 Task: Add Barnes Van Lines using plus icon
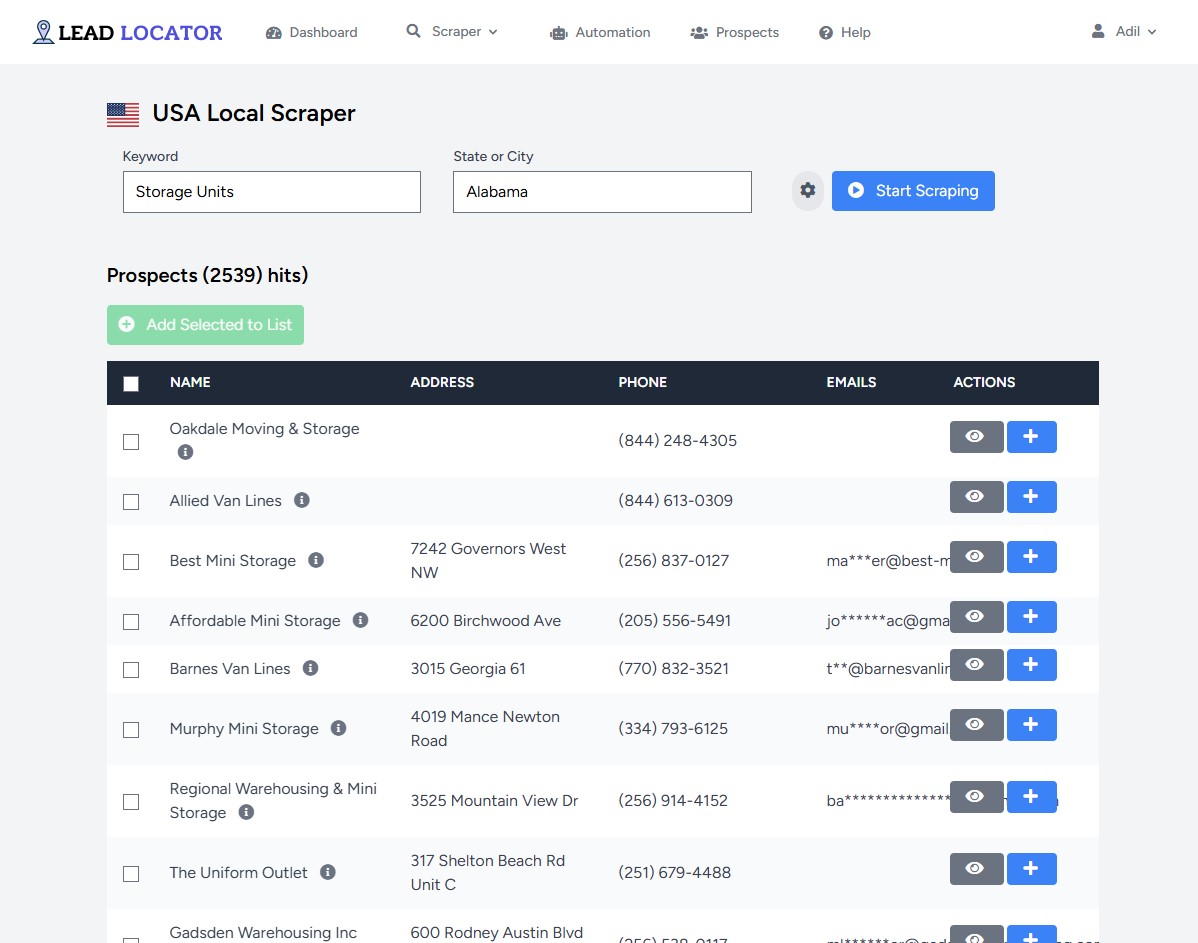pyautogui.click(x=1031, y=665)
